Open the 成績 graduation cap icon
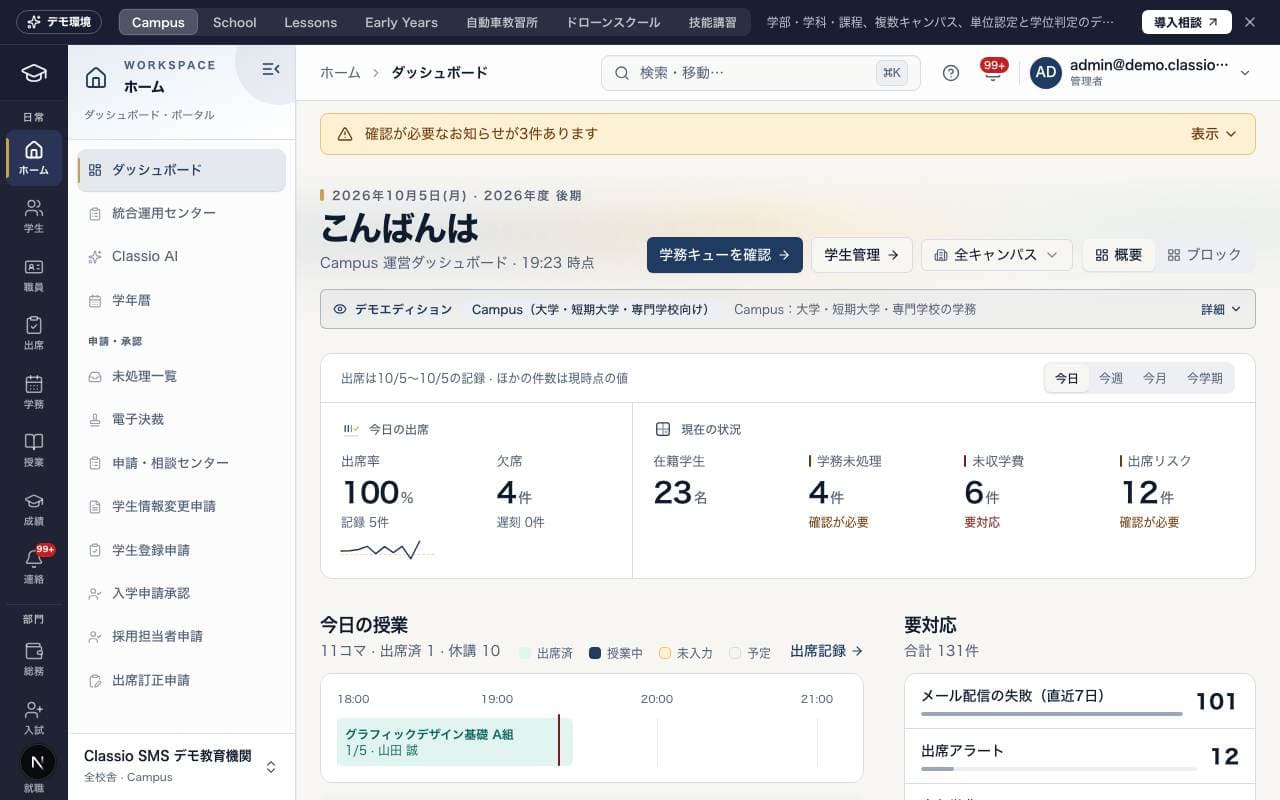This screenshot has width=1280, height=800. tap(34, 508)
